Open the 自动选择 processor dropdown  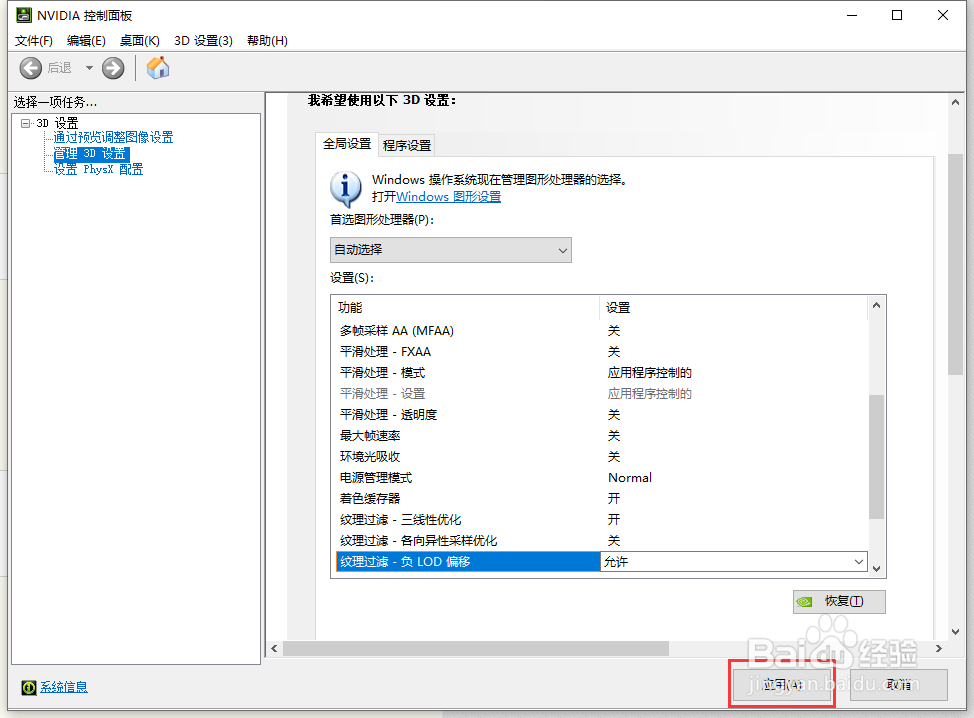[450, 250]
